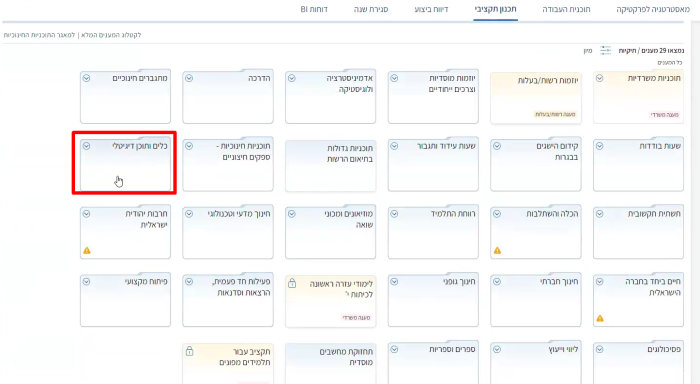Open the chevron on מוזיאונים ומכוני שואה card
Screen dimensions: 700x384
pos(292,214)
